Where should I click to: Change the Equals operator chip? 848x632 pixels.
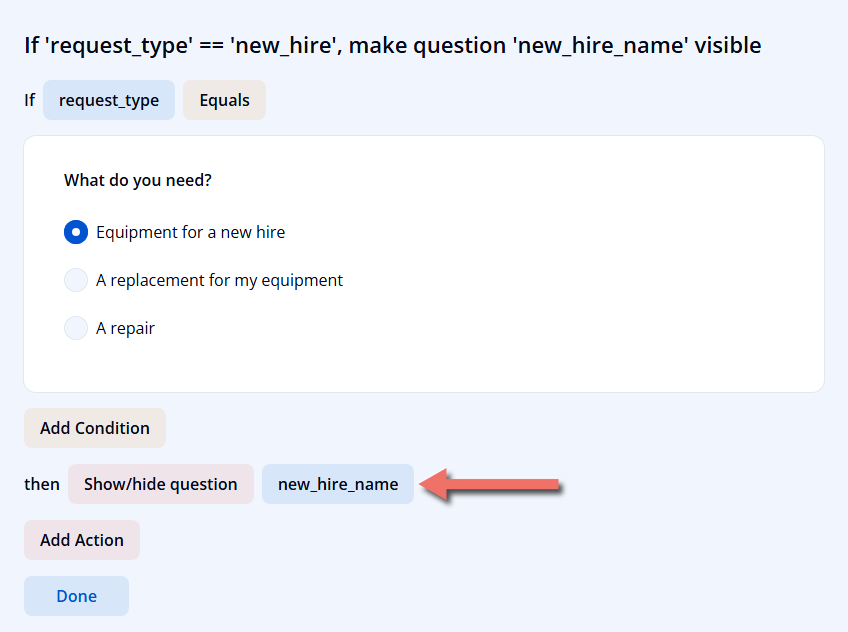point(224,100)
